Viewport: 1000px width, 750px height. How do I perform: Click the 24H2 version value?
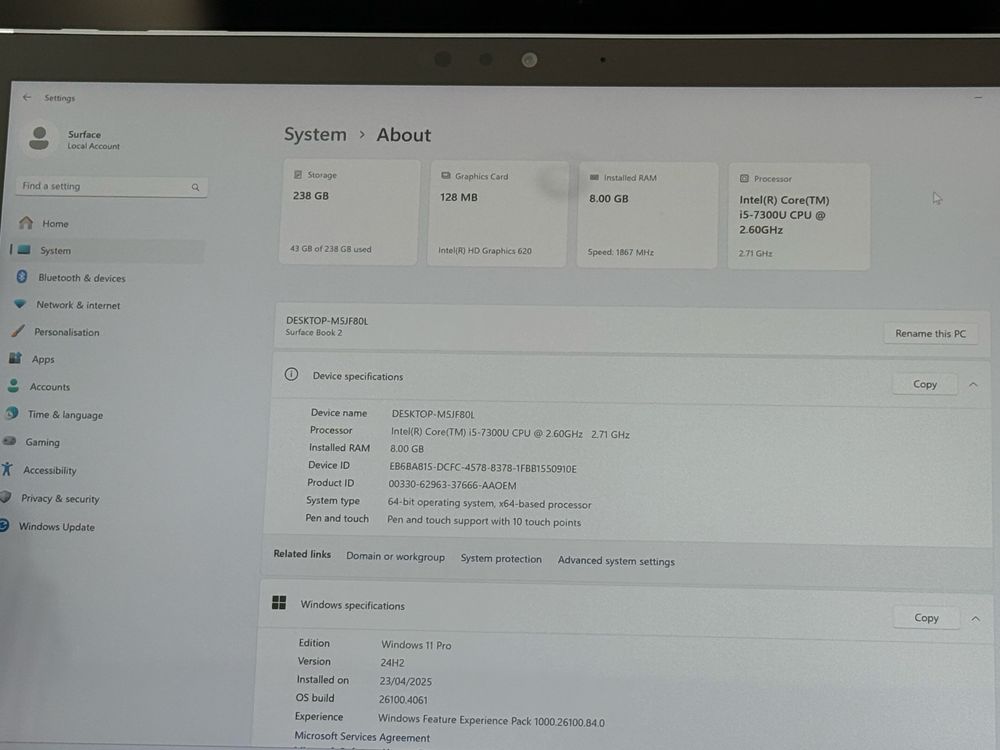tap(392, 663)
